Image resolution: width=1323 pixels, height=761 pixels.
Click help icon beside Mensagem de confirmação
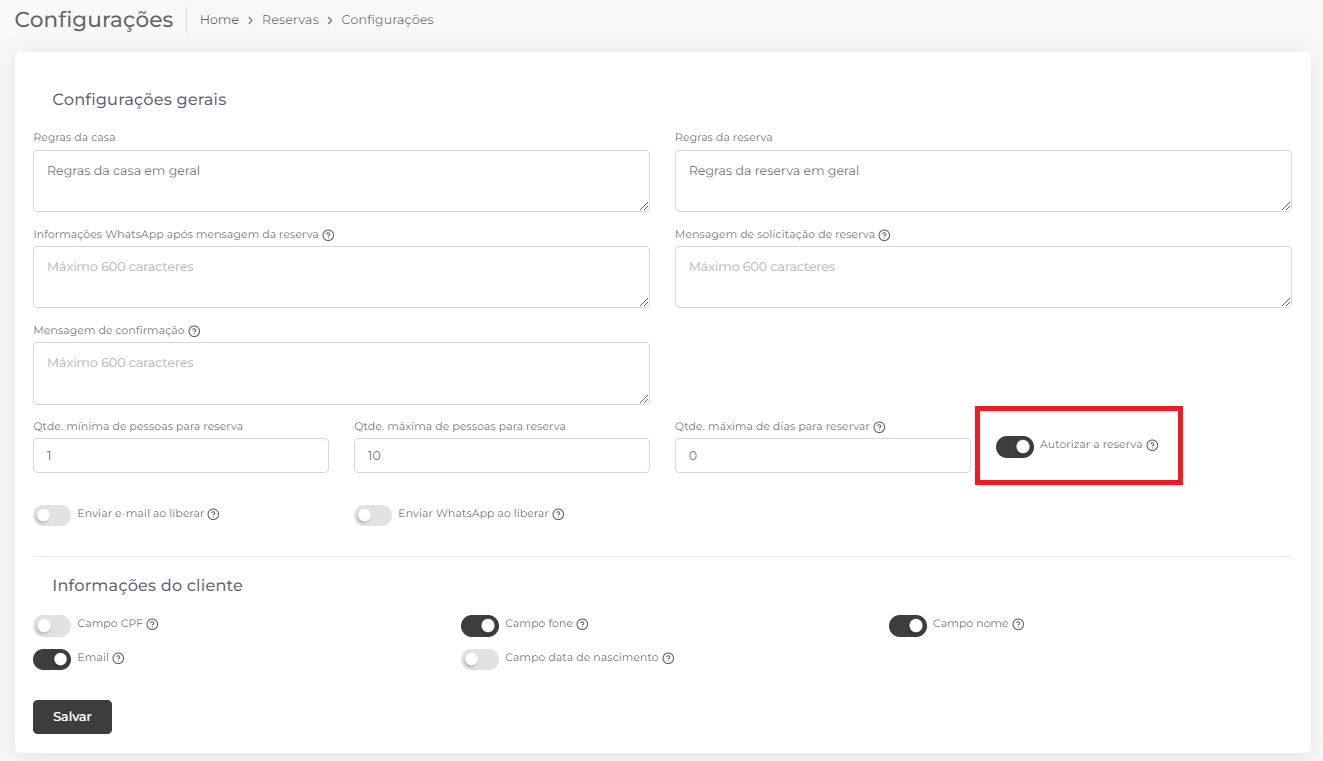coord(194,331)
